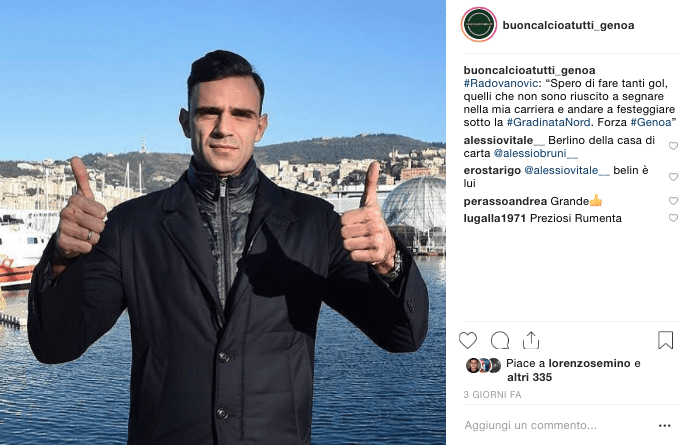Like lugalla1971's Preziosi Rumenta comment
Screen dimensions: 695x445
pyautogui.click(x=673, y=218)
